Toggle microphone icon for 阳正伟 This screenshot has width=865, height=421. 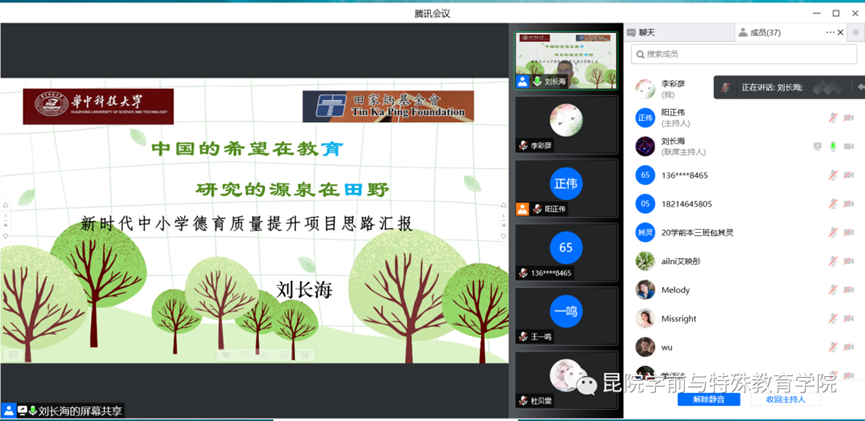832,118
